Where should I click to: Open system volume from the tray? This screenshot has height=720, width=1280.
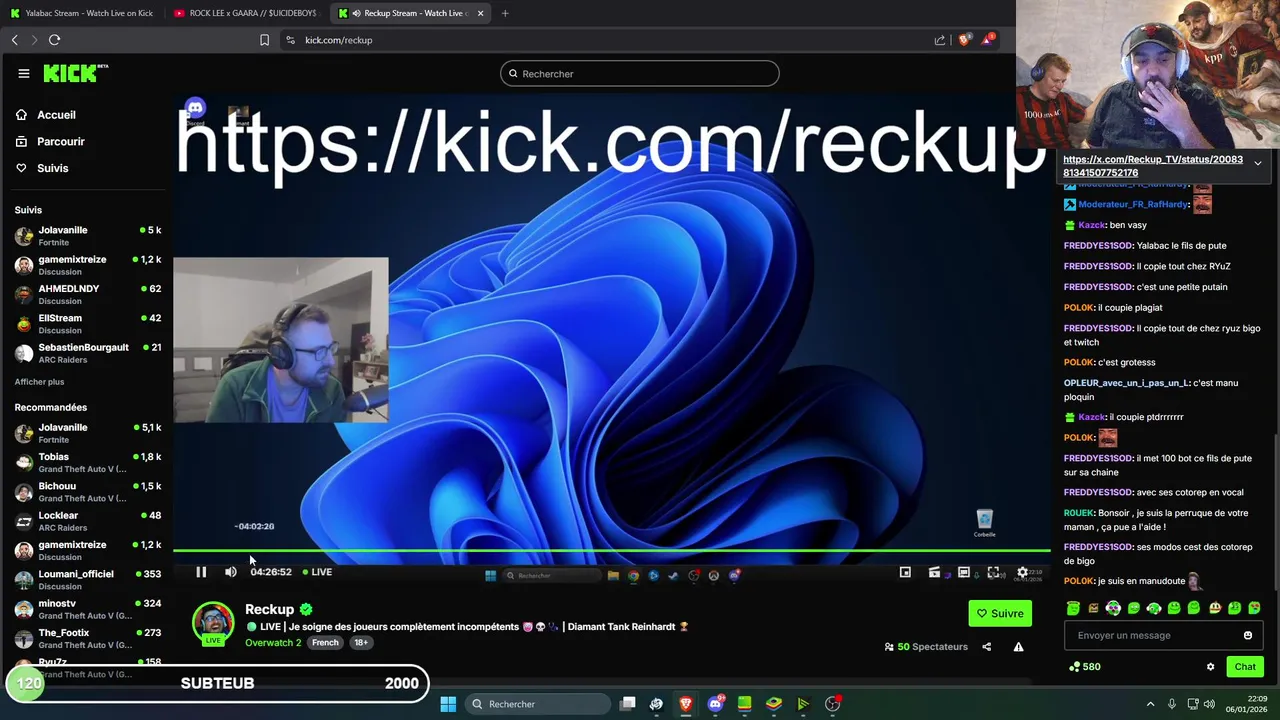pyautogui.click(x=1209, y=704)
